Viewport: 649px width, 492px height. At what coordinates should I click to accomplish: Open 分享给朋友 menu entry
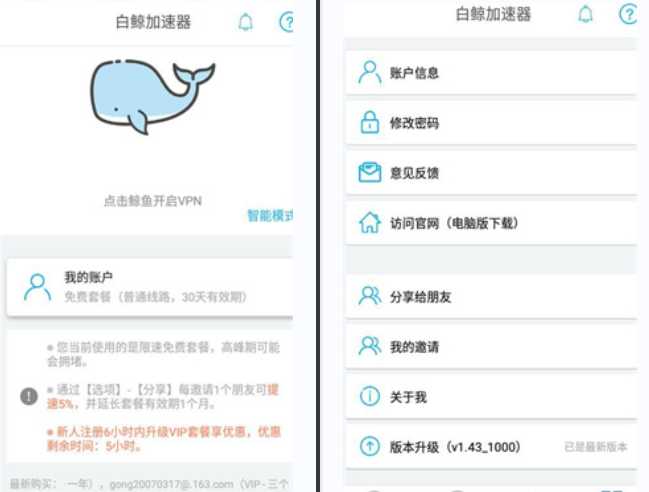491,297
